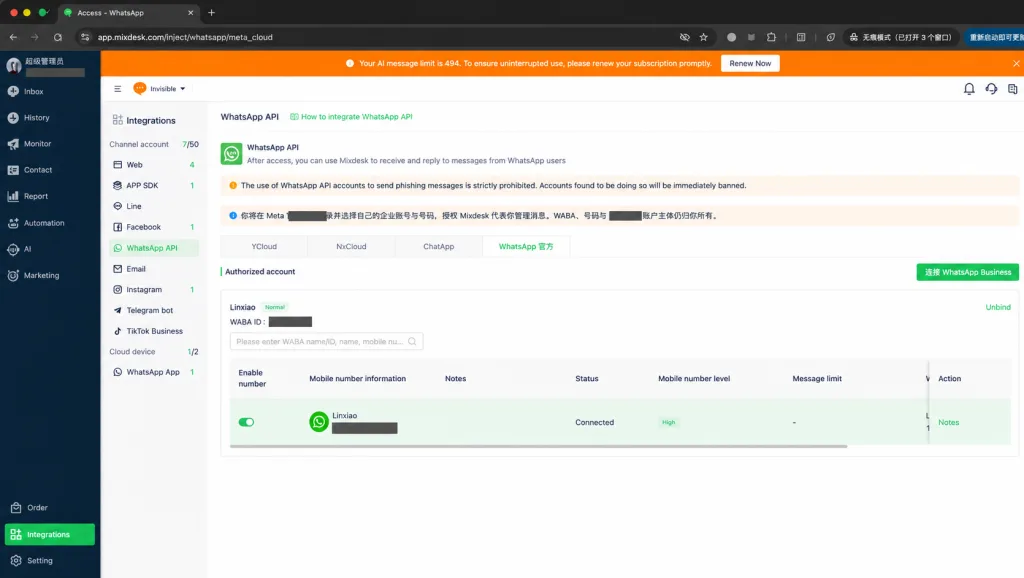Close the orange subscription banner
Viewport: 1024px width, 578px height.
pos(1016,63)
